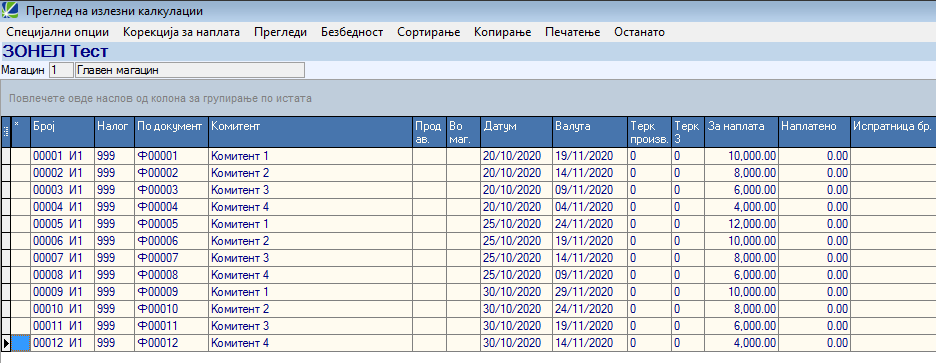Click the asterisk marker column header
The image size is (936, 363).
tap(21, 133)
